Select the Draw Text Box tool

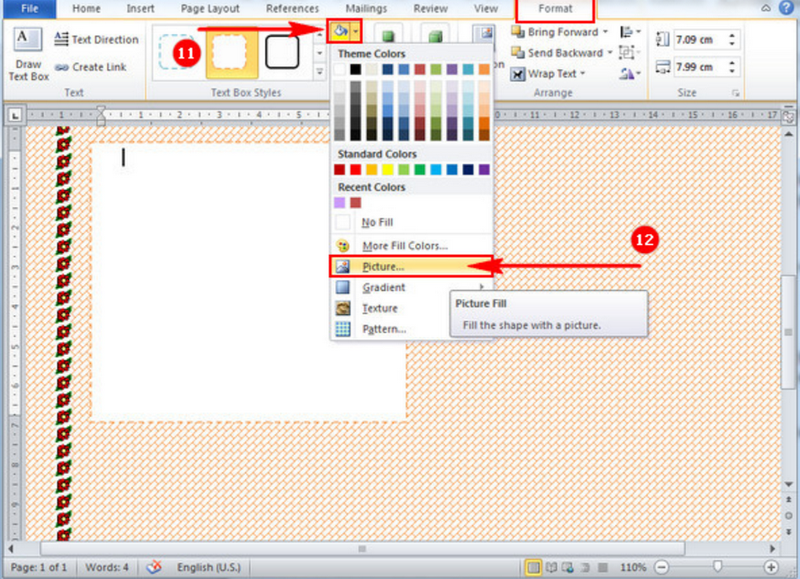point(26,52)
